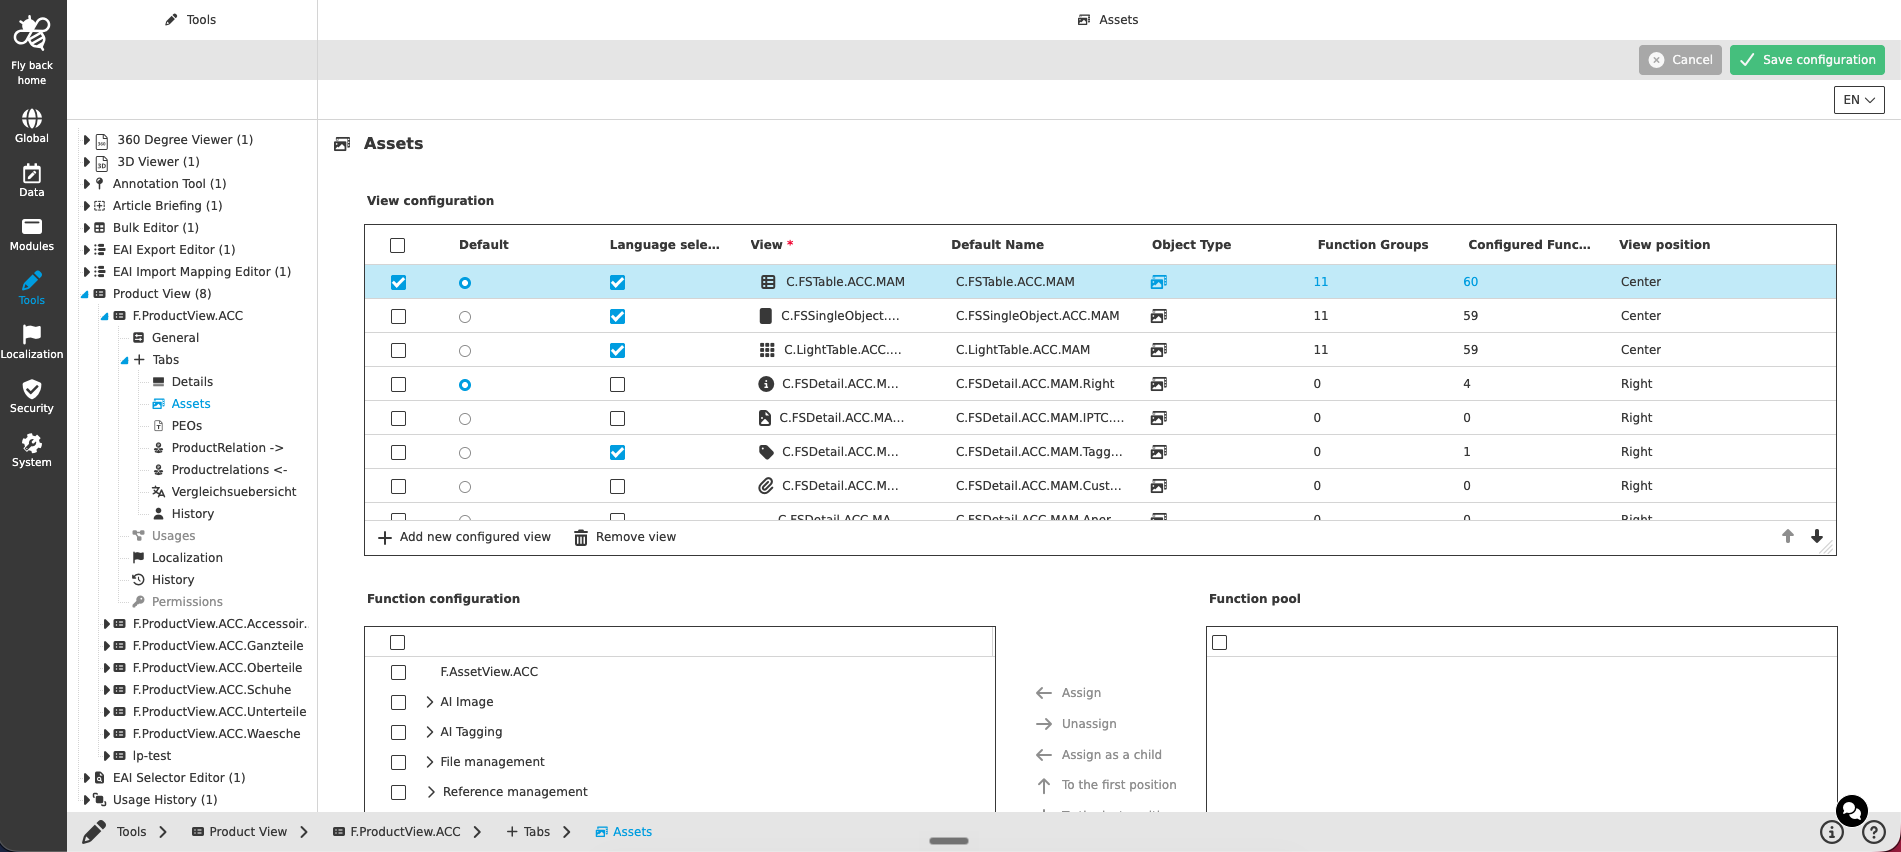Switch to the Assets top tab
Viewport: 1901px width, 852px height.
tap(1108, 20)
